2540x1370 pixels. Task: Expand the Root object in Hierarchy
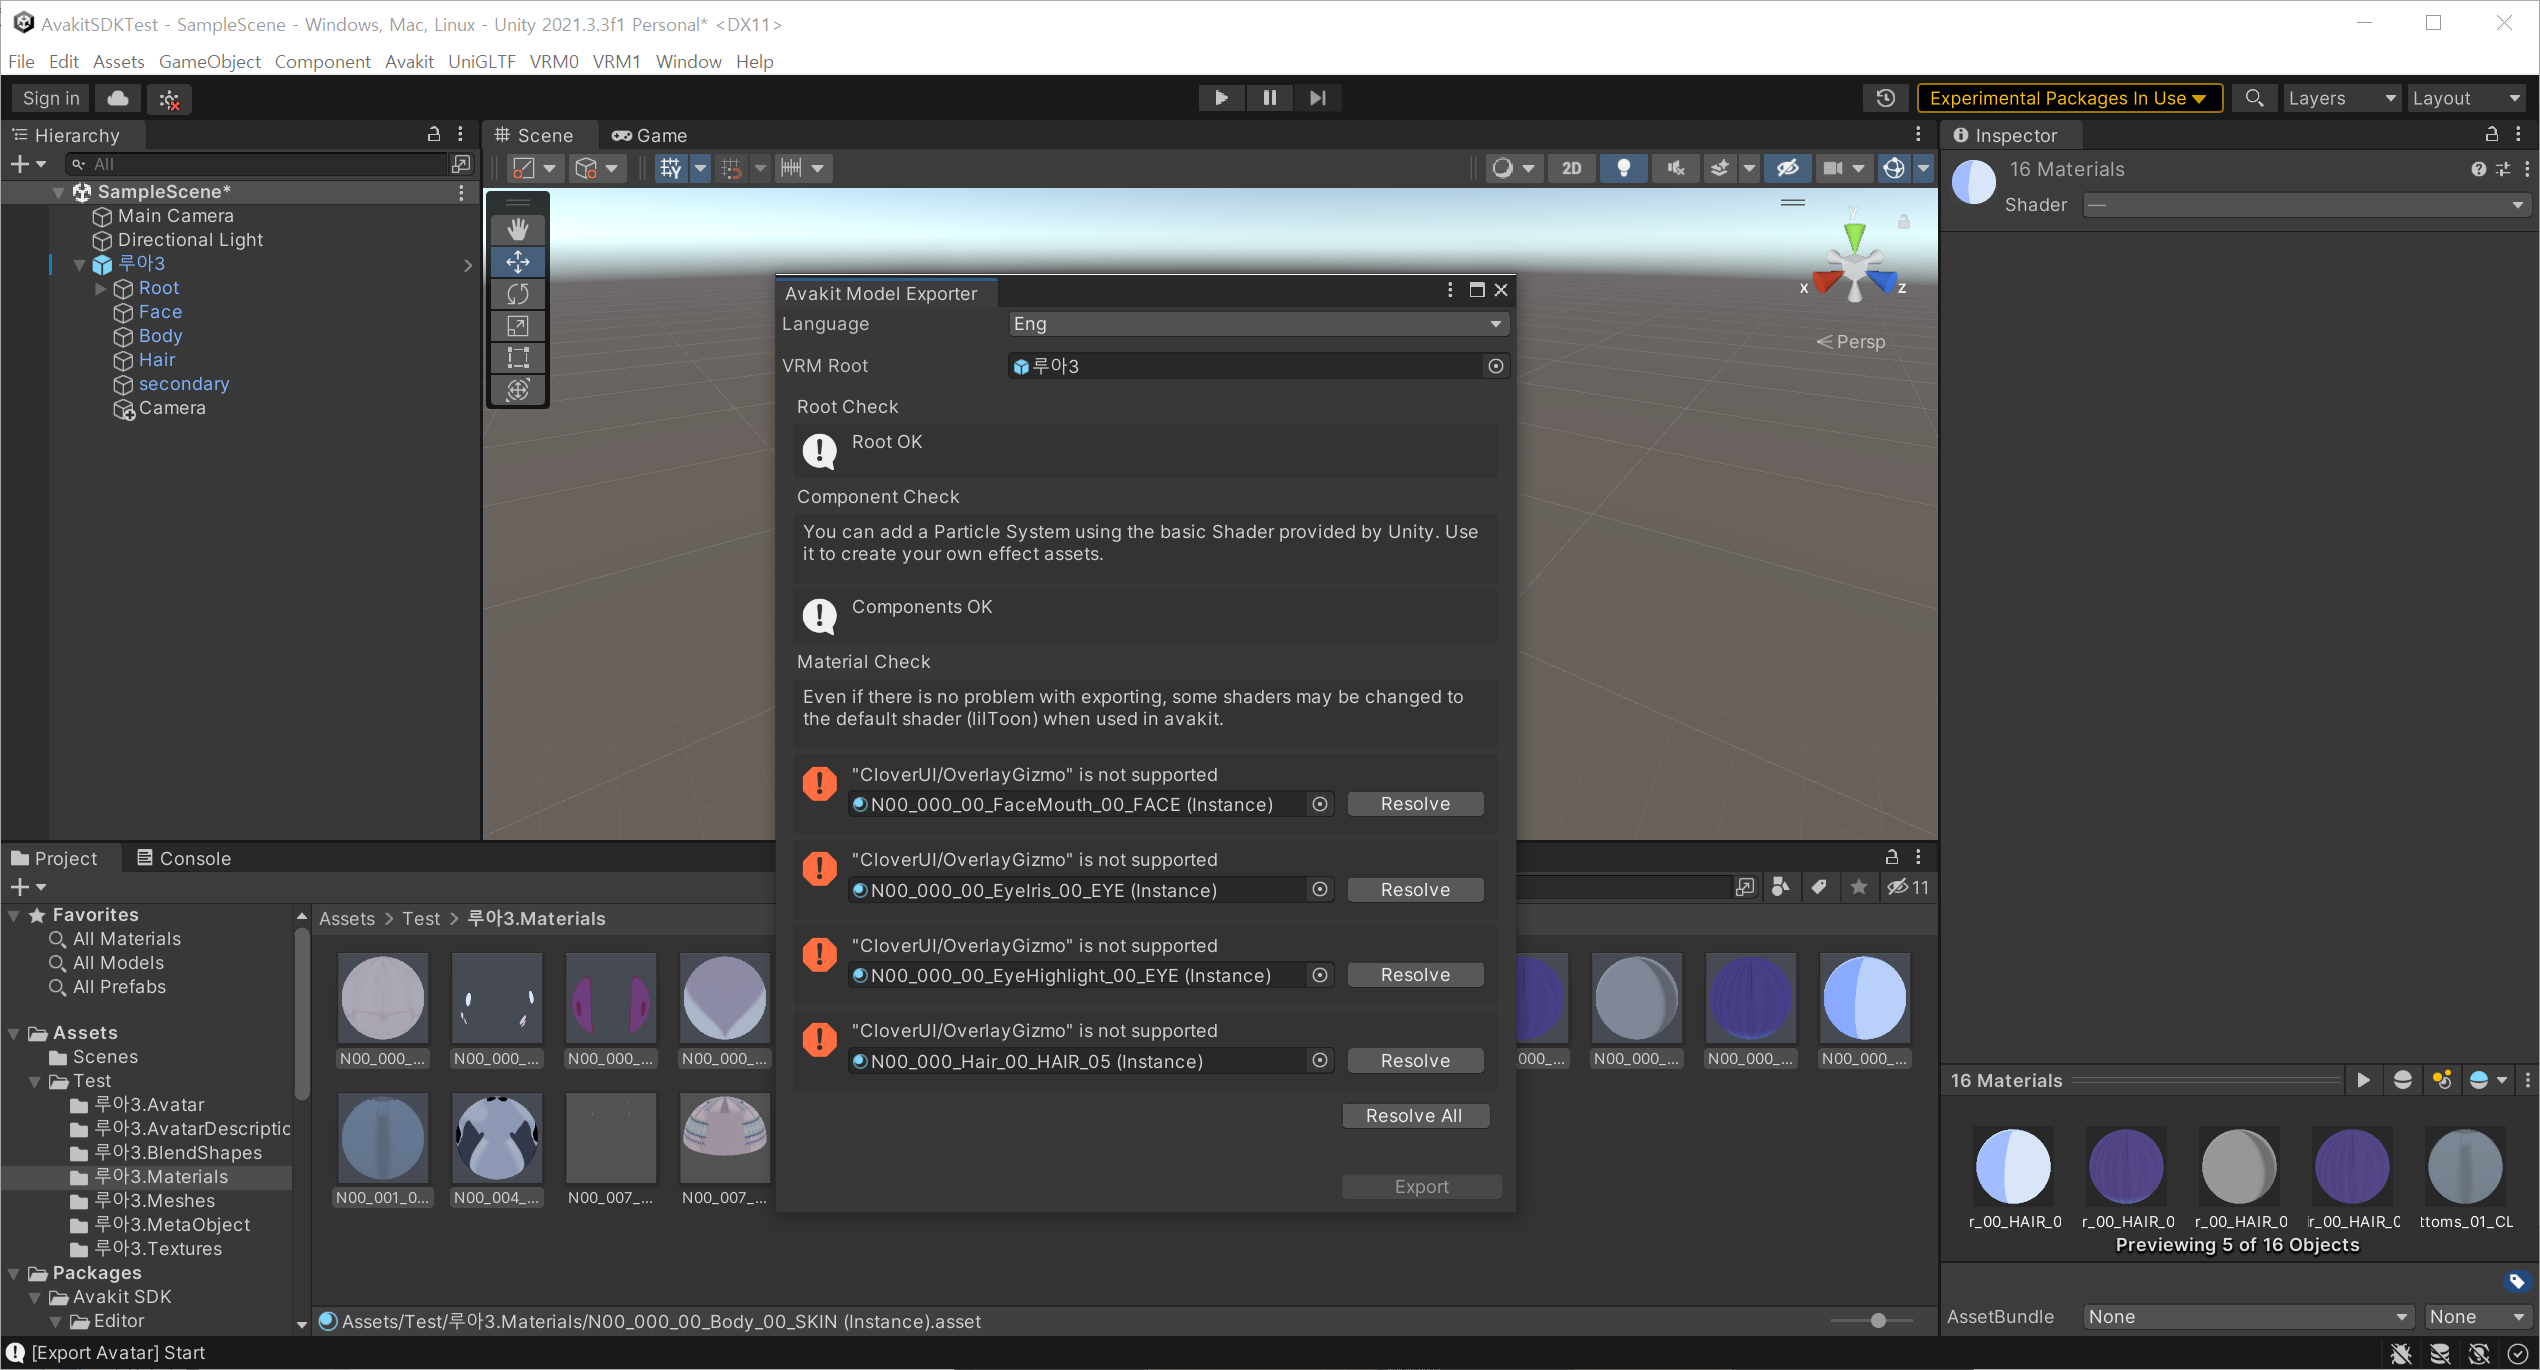pos(100,289)
